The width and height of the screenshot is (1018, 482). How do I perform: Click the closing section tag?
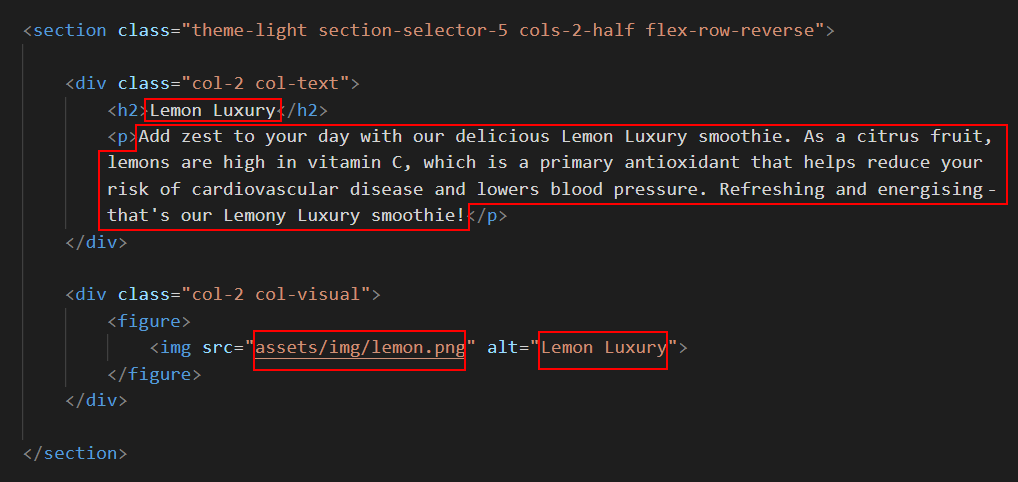coord(75,453)
